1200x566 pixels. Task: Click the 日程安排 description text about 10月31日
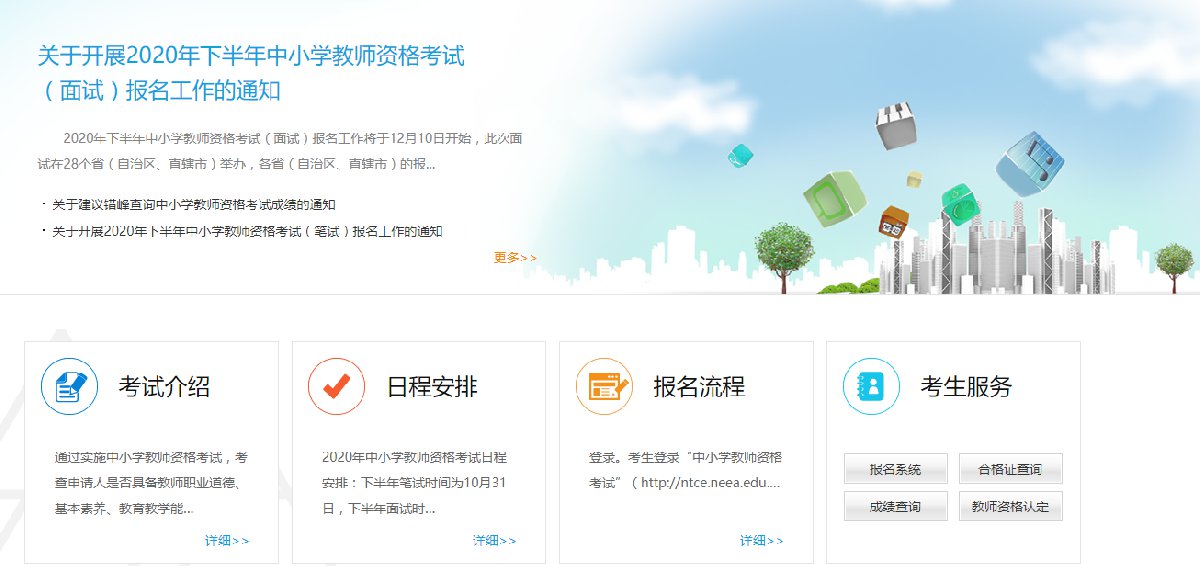[414, 483]
